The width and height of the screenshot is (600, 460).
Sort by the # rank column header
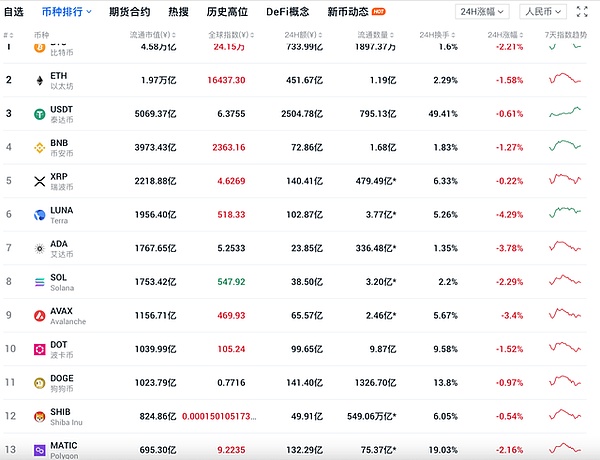point(8,35)
